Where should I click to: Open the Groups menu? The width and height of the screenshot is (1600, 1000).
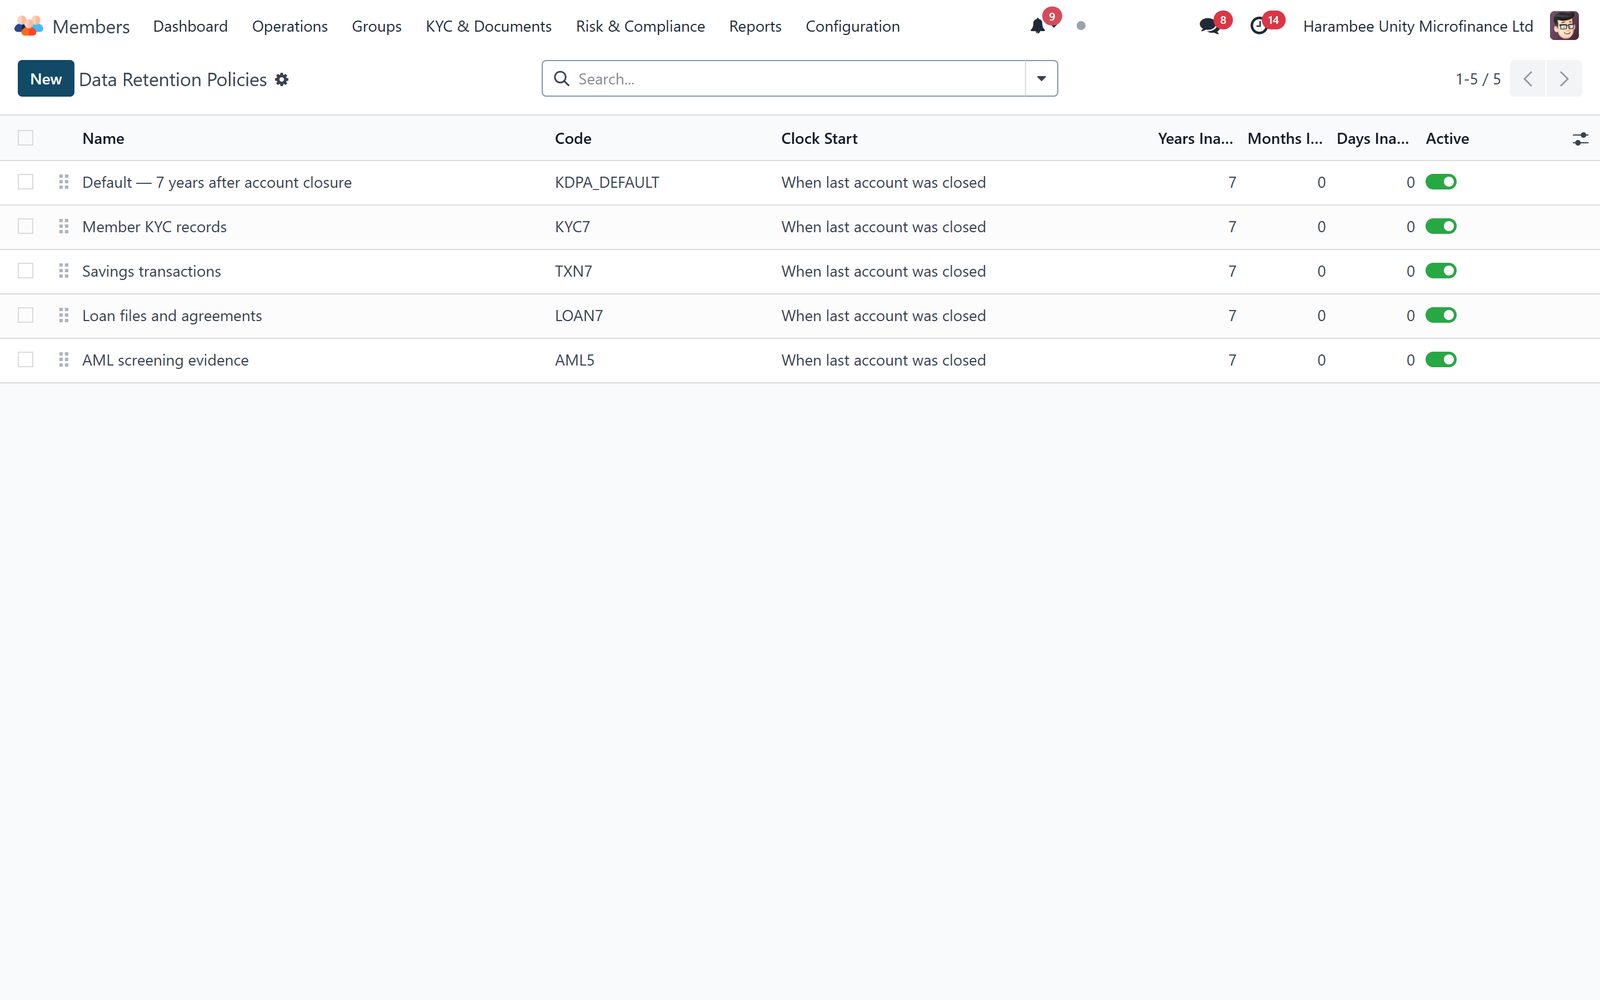tap(377, 26)
